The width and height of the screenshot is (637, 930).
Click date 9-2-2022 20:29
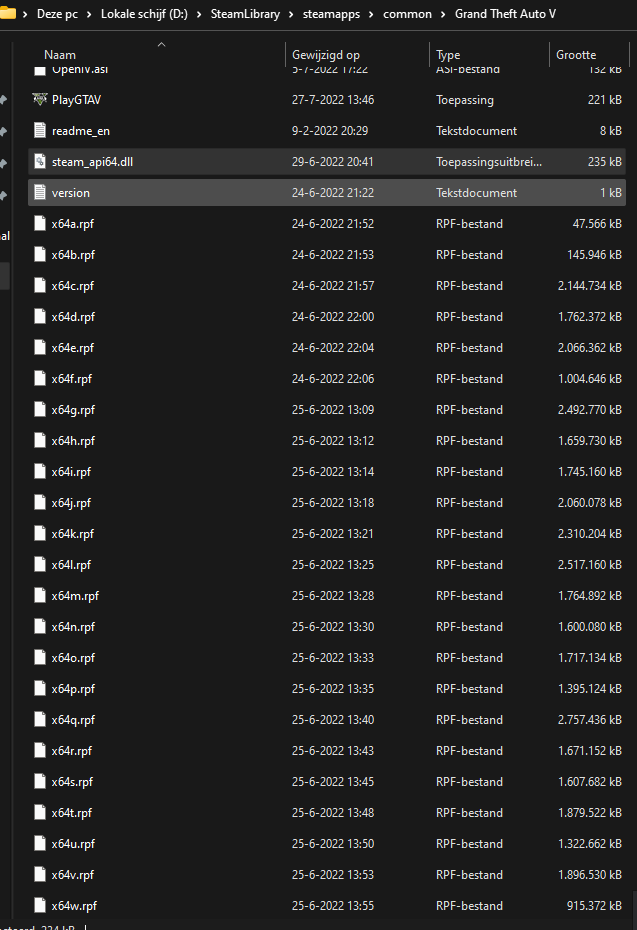pyautogui.click(x=330, y=130)
